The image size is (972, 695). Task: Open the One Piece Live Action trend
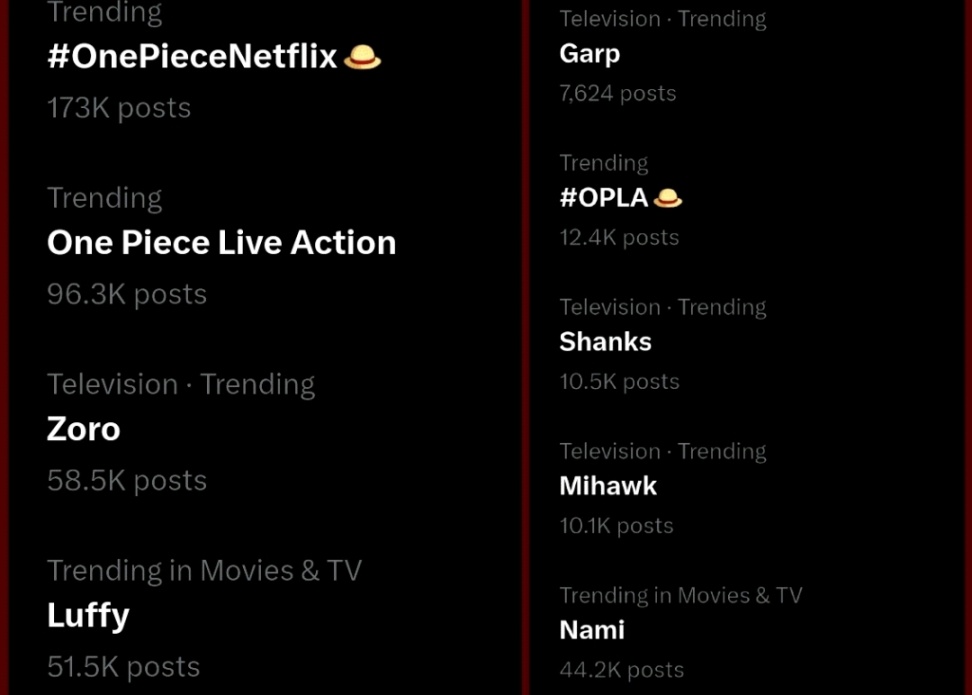pyautogui.click(x=221, y=243)
